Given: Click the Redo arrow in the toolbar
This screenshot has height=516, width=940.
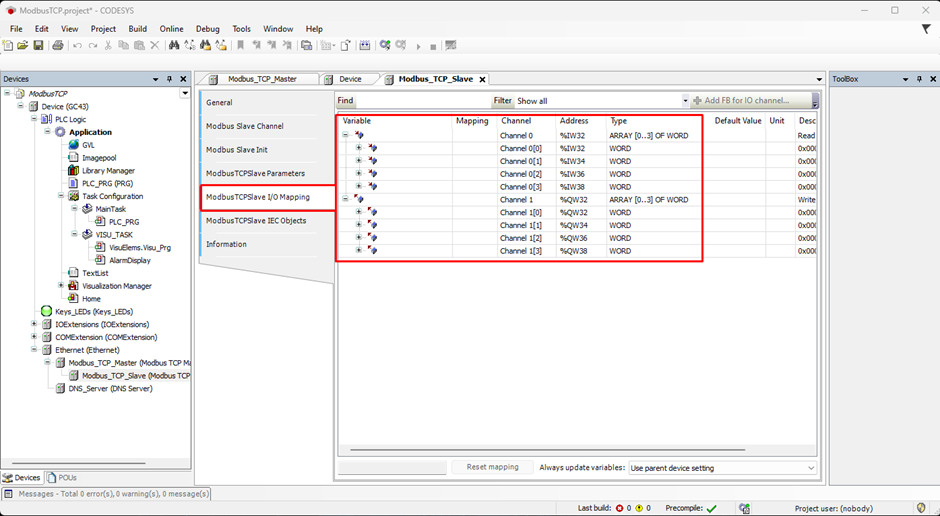Looking at the screenshot, I should click(93, 46).
